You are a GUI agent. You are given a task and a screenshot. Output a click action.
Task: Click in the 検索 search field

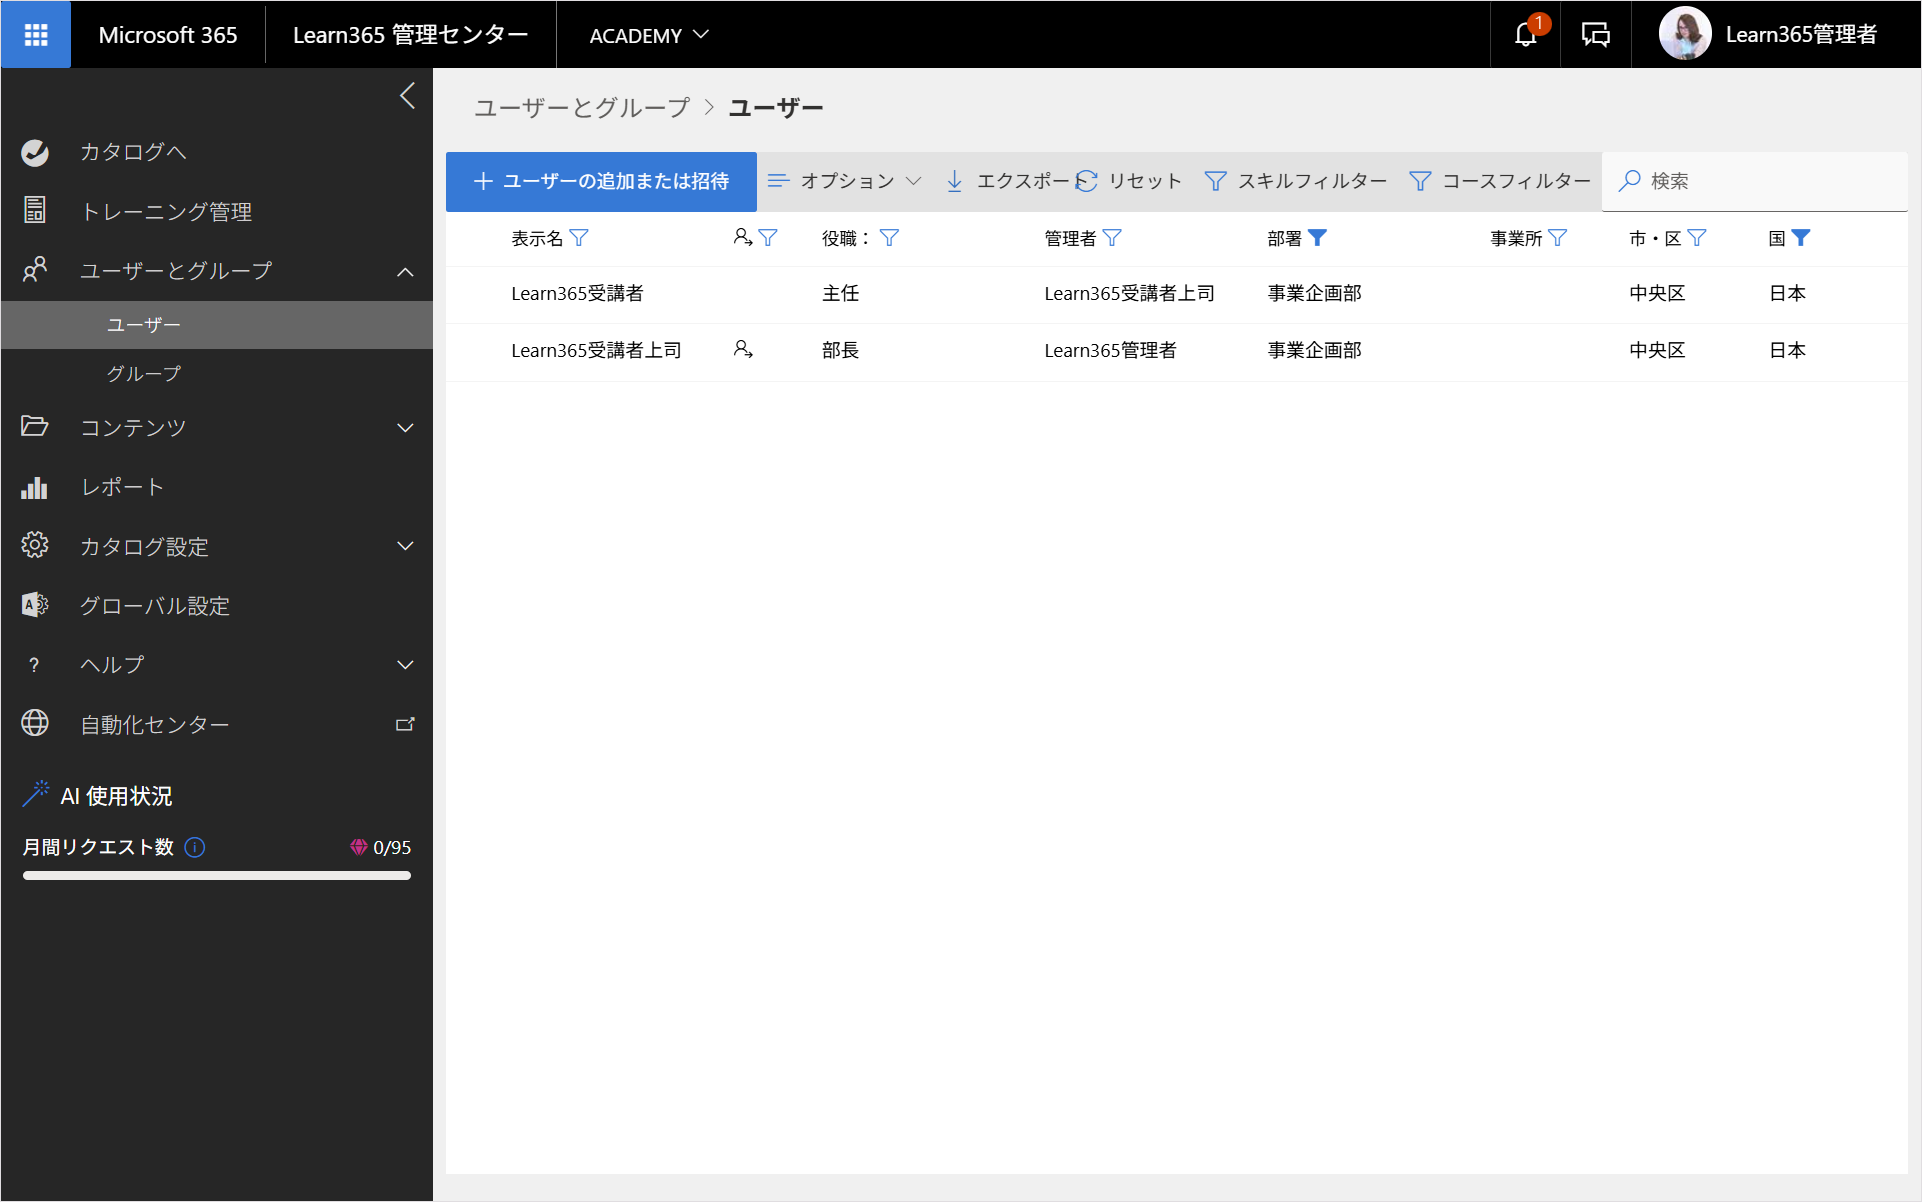[x=1755, y=181]
